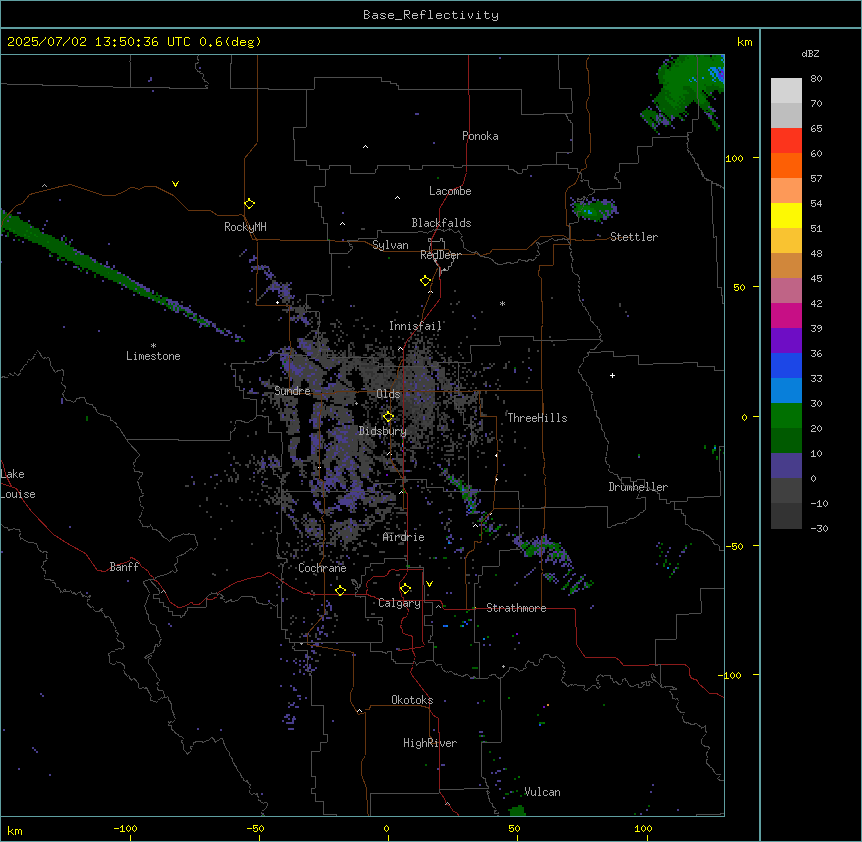Click the -50 tick label on the x-axis
This screenshot has width=862, height=842.
pyautogui.click(x=255, y=828)
